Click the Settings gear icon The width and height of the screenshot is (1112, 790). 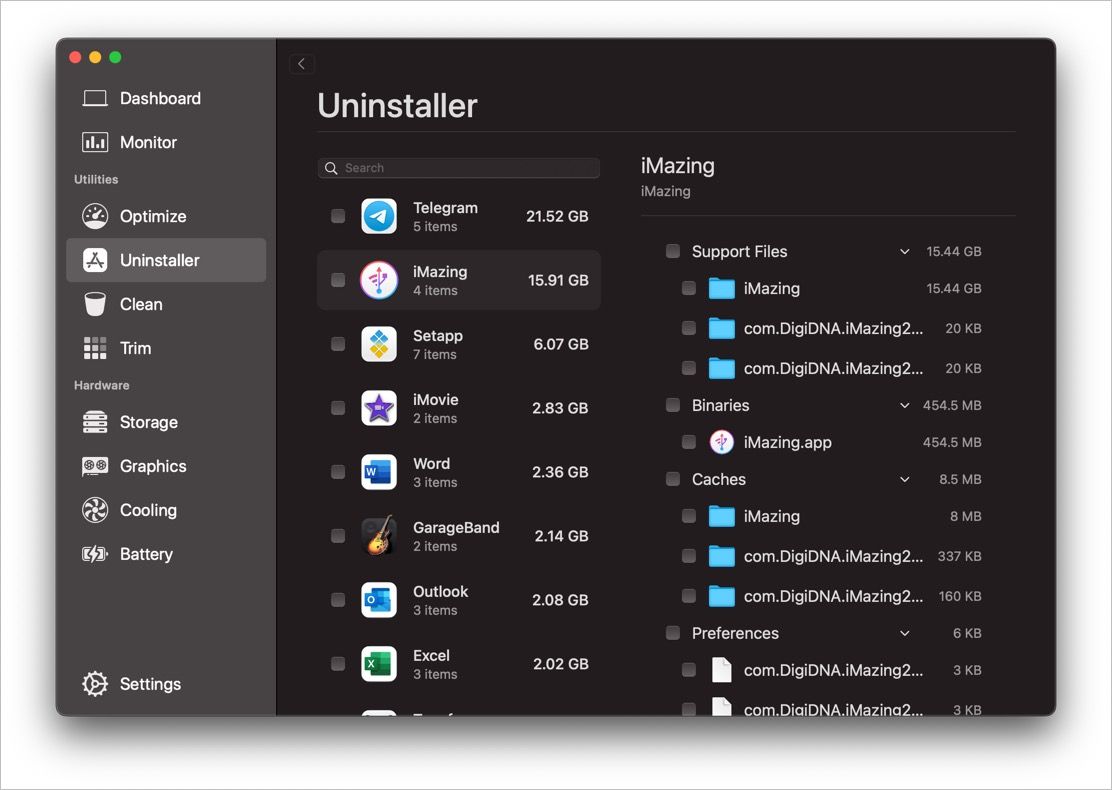coord(95,684)
